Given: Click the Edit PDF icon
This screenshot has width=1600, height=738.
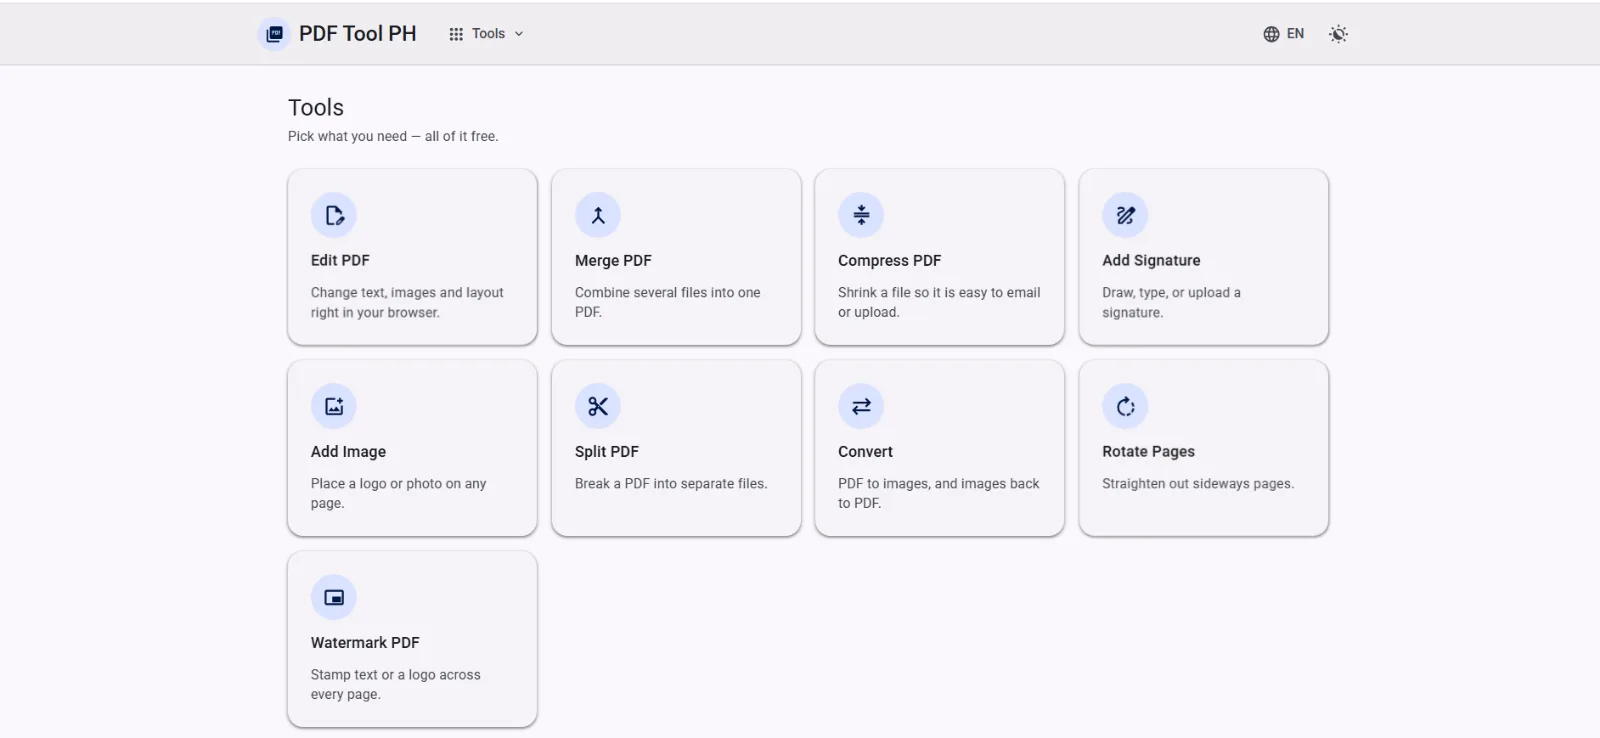Looking at the screenshot, I should tap(334, 215).
